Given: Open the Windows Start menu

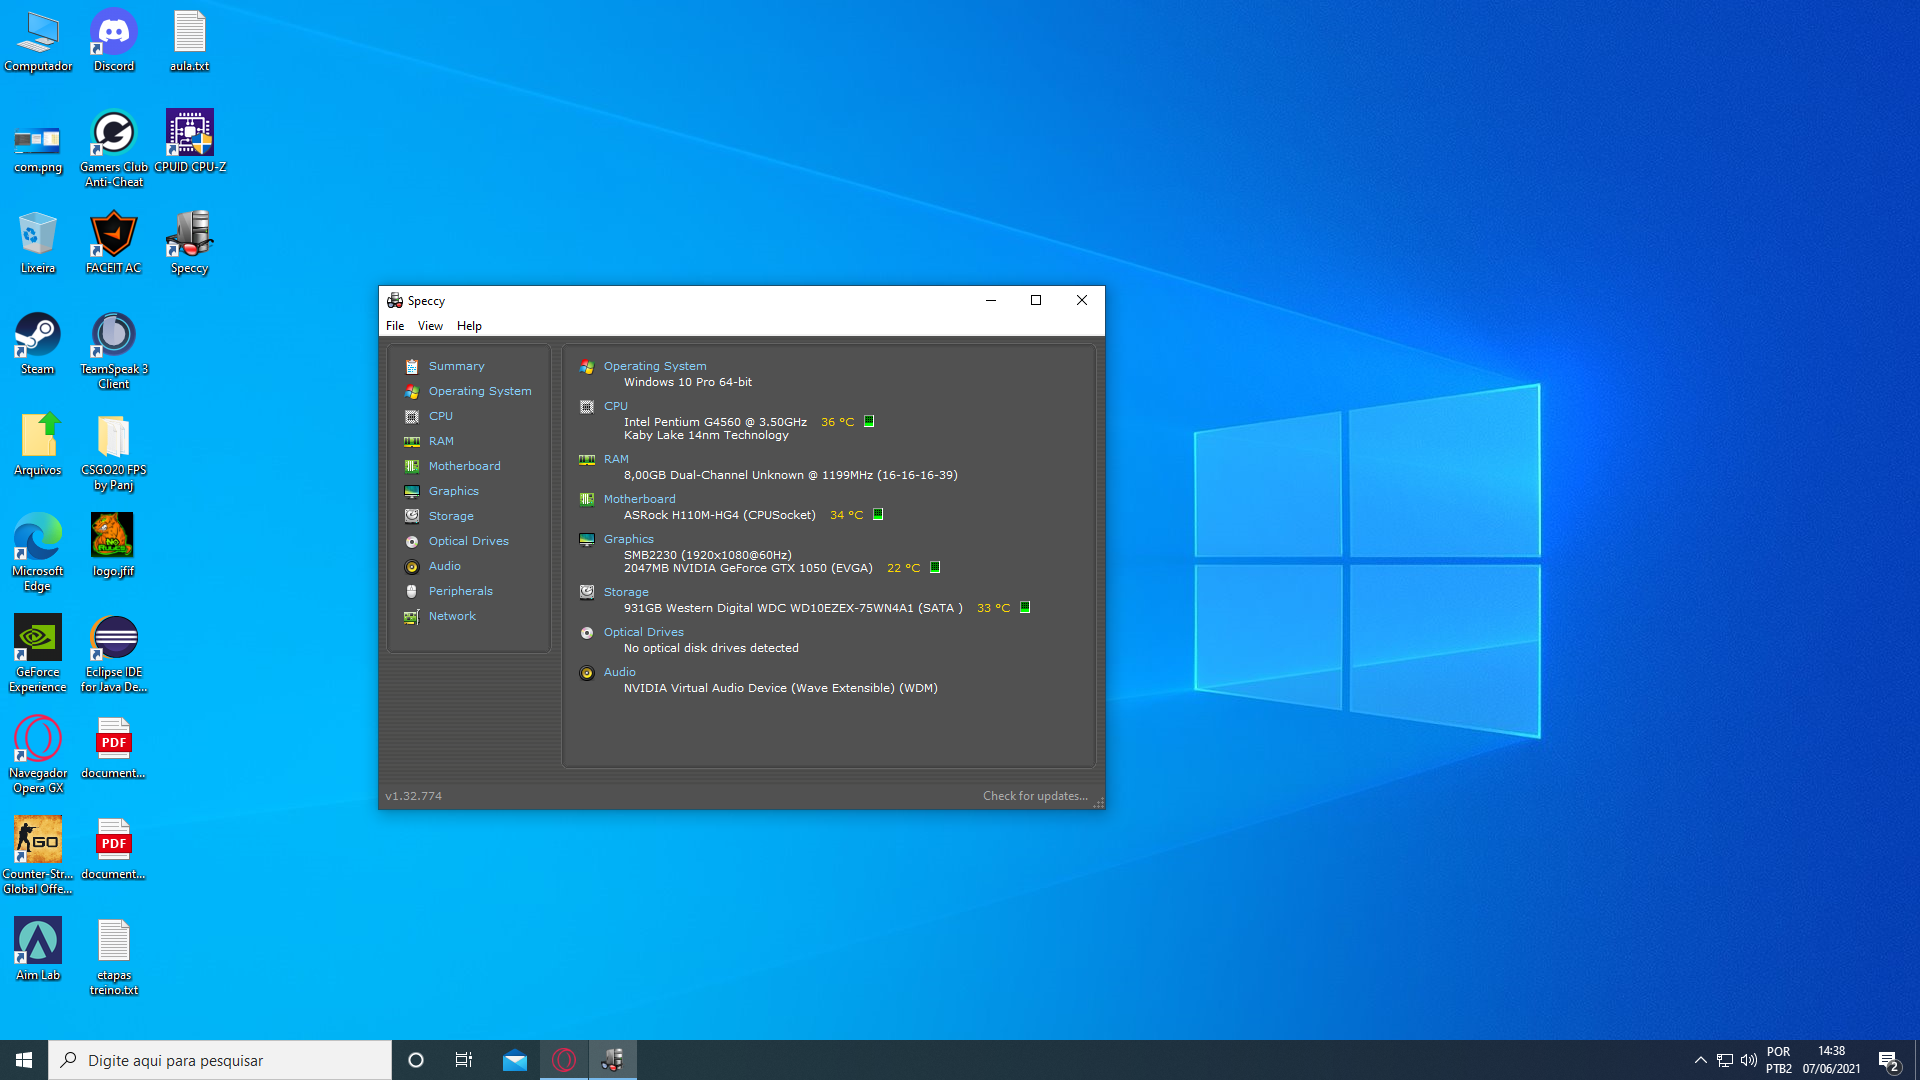Looking at the screenshot, I should 24,1060.
